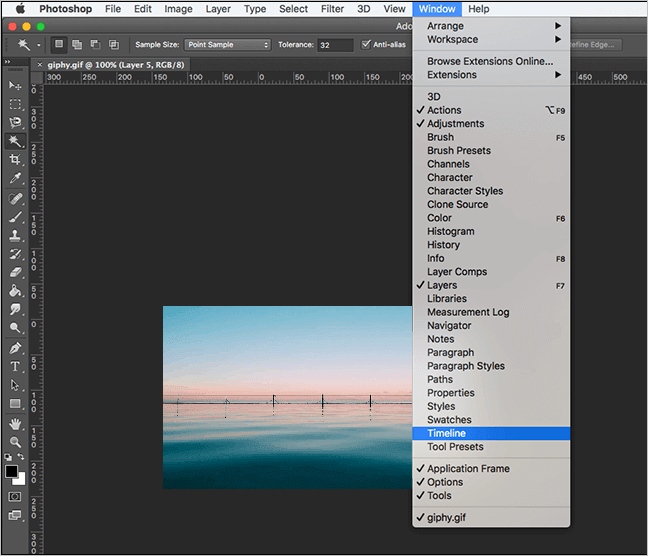Select the Zoom tool in toolbox

click(x=15, y=441)
